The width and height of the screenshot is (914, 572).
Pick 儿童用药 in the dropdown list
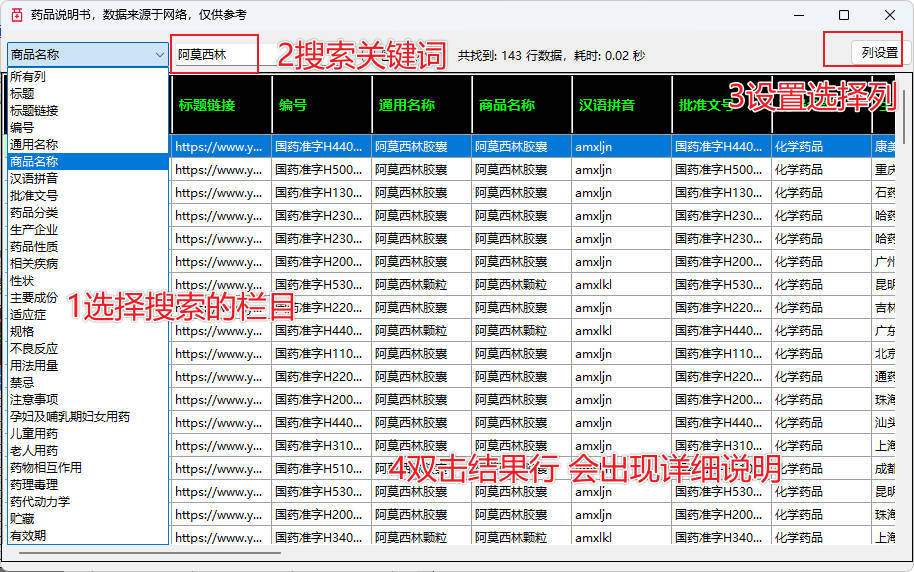pyautogui.click(x=34, y=434)
